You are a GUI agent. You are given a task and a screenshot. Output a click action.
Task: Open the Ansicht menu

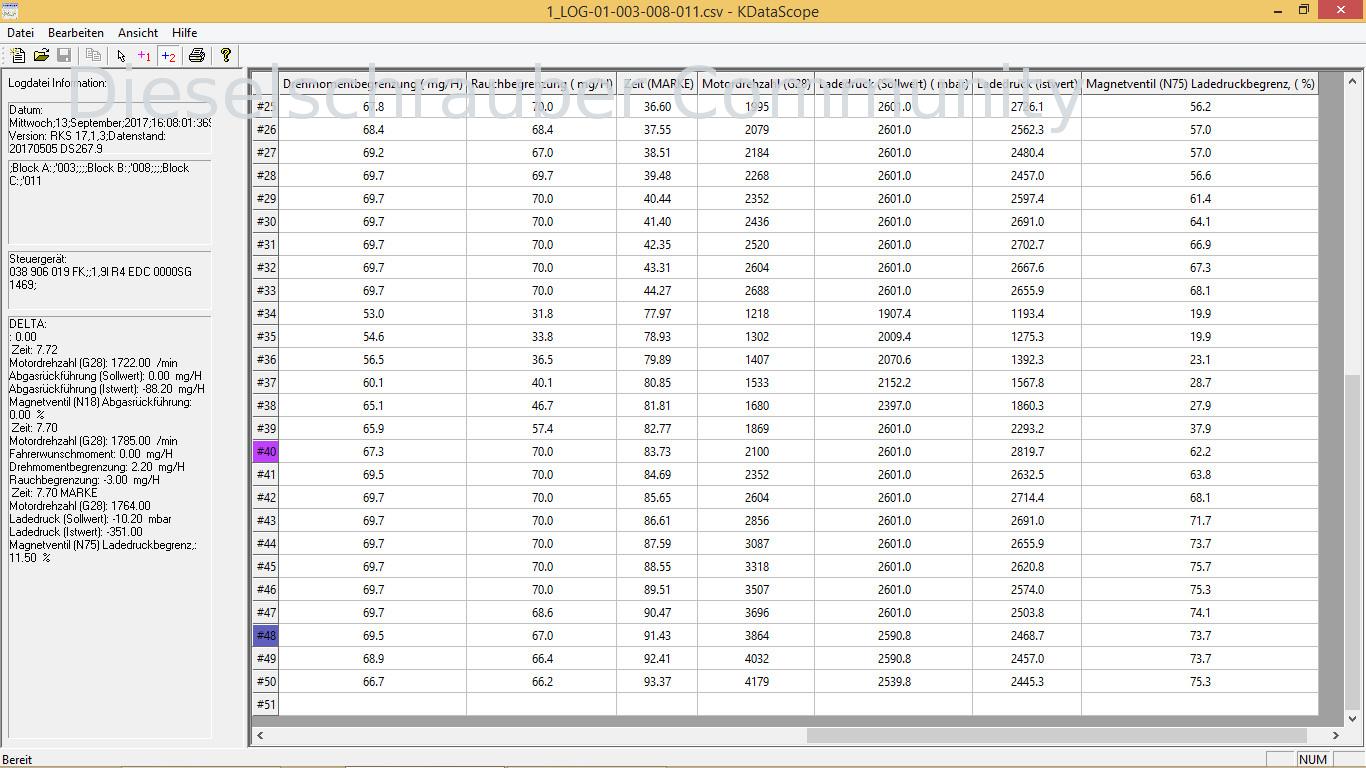(138, 33)
